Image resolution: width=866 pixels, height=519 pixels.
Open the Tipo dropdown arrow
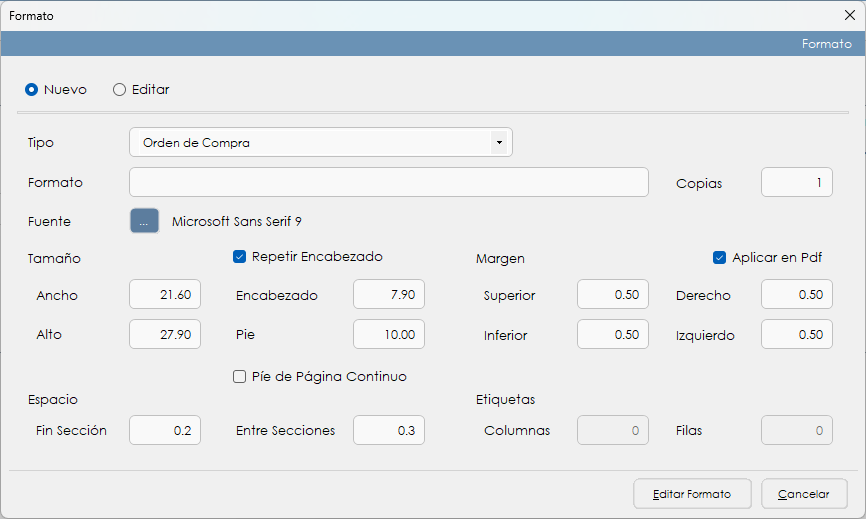click(x=498, y=143)
